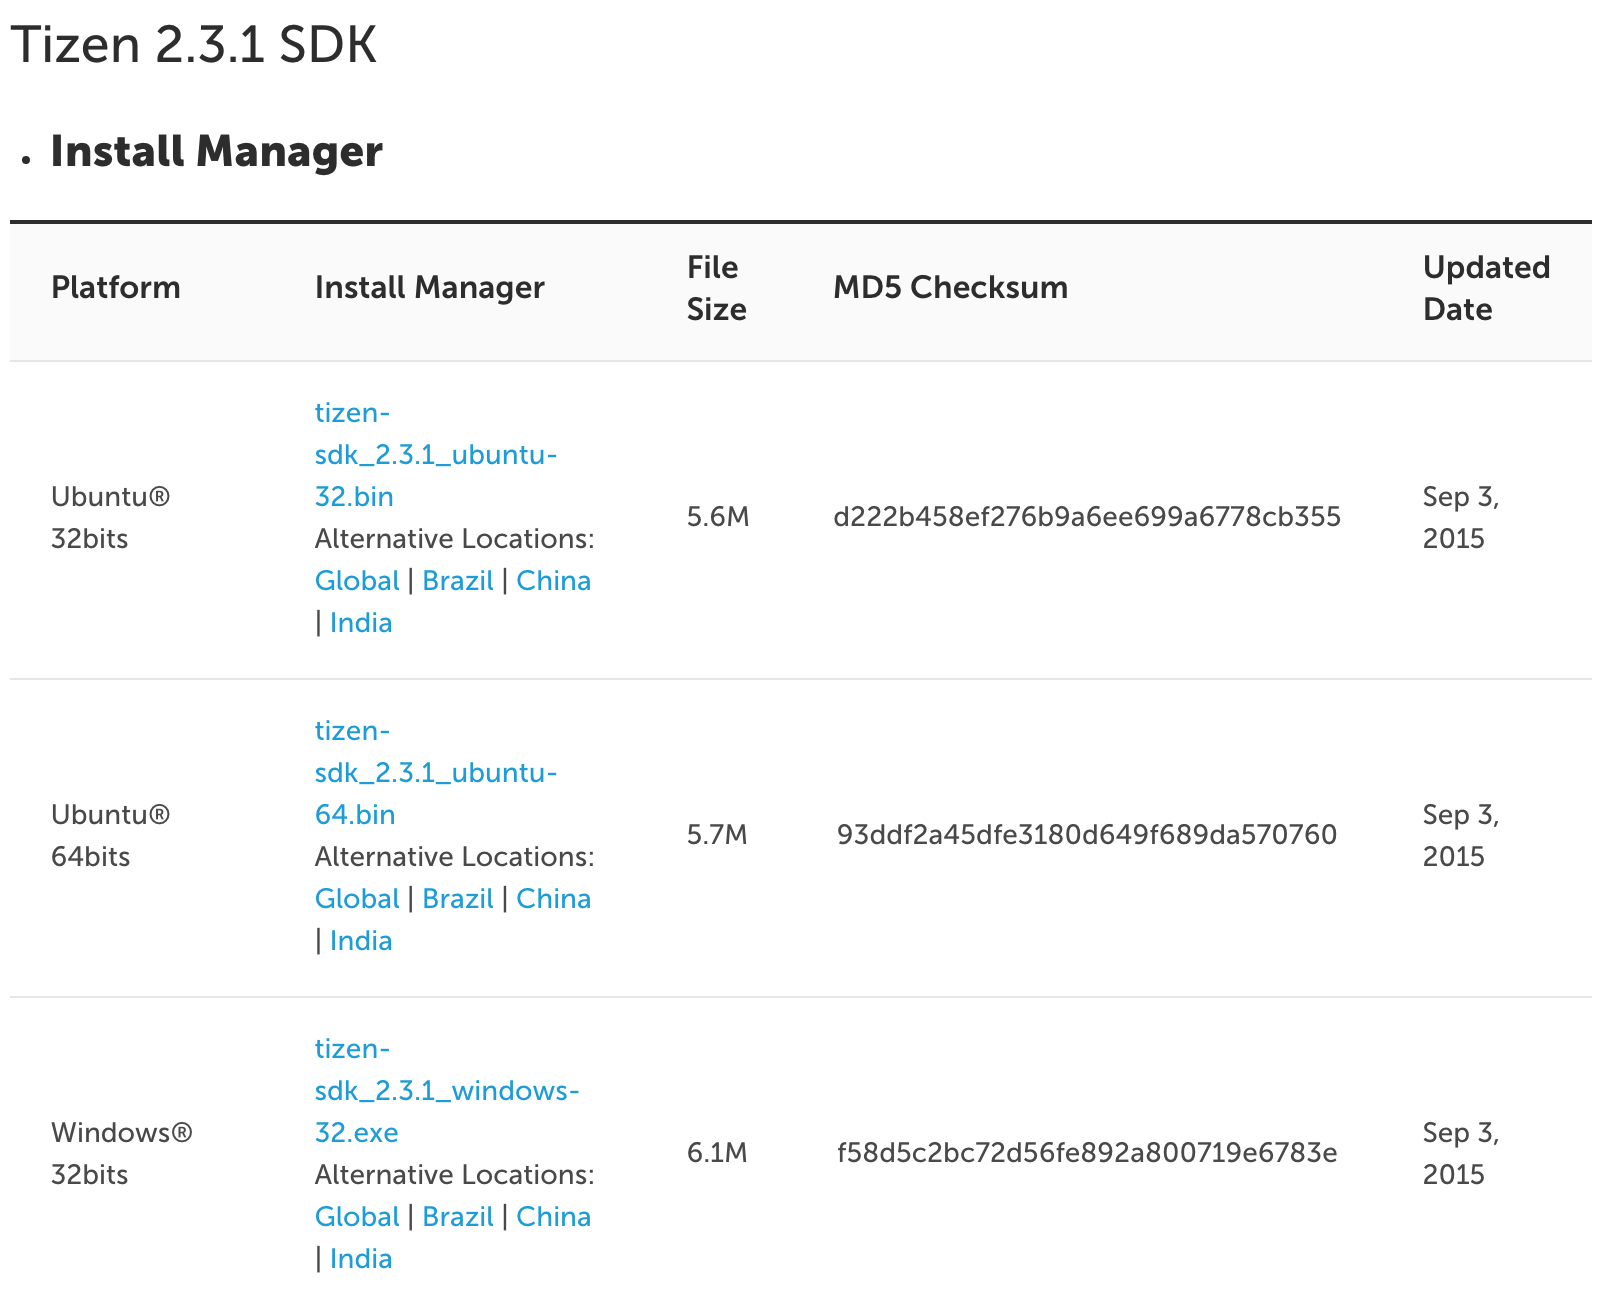Select the Windows 32bits platform cell

122,1154
